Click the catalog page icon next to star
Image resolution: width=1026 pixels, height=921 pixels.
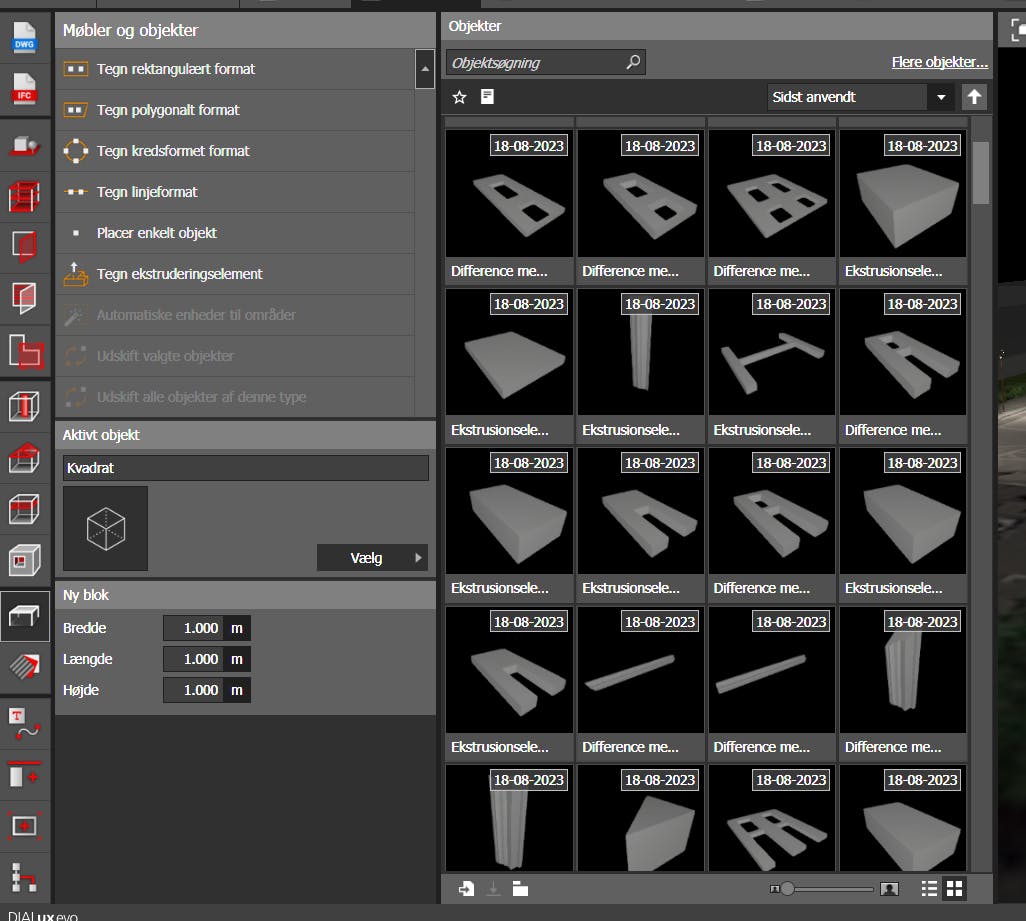coord(487,97)
